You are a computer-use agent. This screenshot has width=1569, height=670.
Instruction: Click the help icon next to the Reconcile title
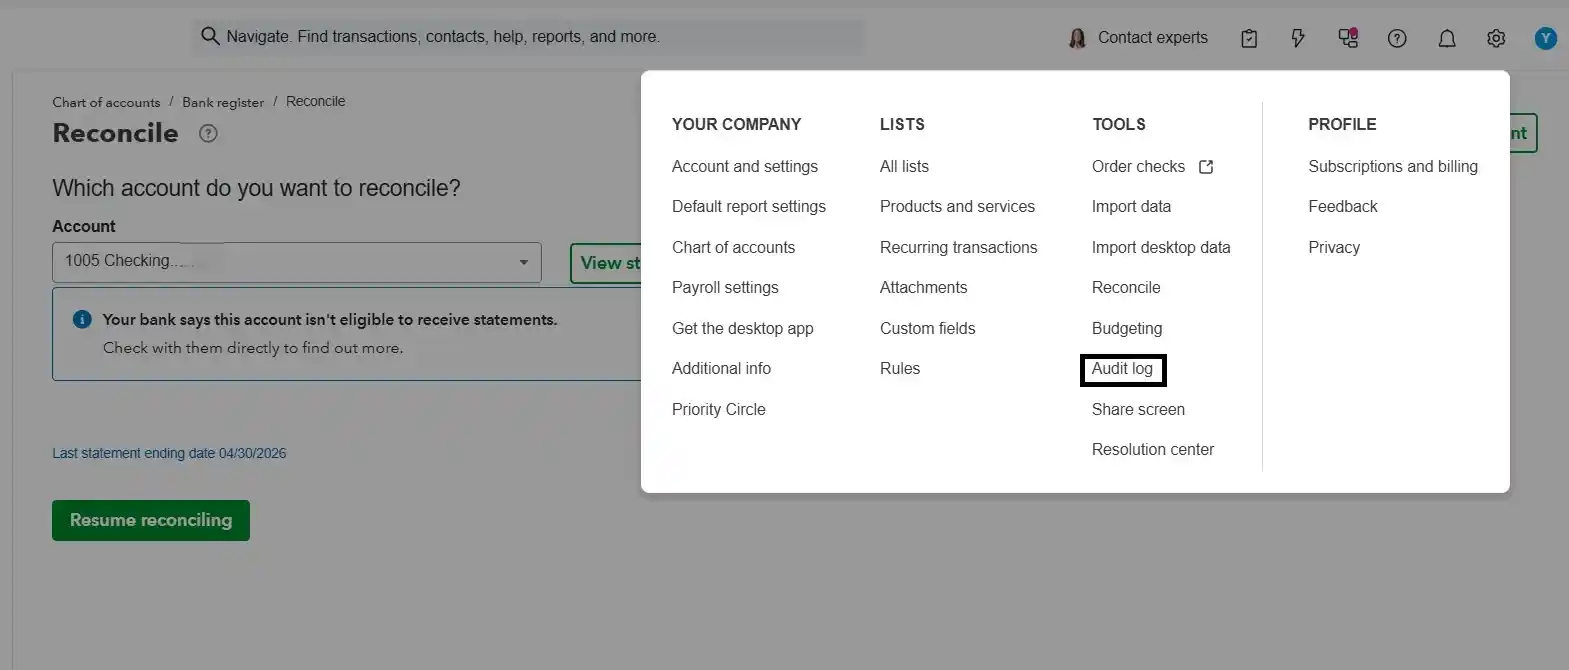[x=208, y=133]
